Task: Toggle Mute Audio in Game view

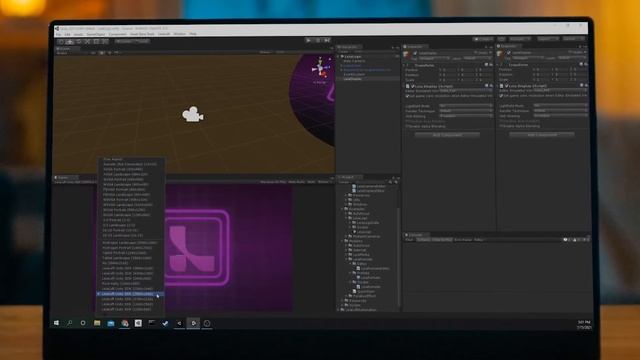Action: [x=296, y=182]
